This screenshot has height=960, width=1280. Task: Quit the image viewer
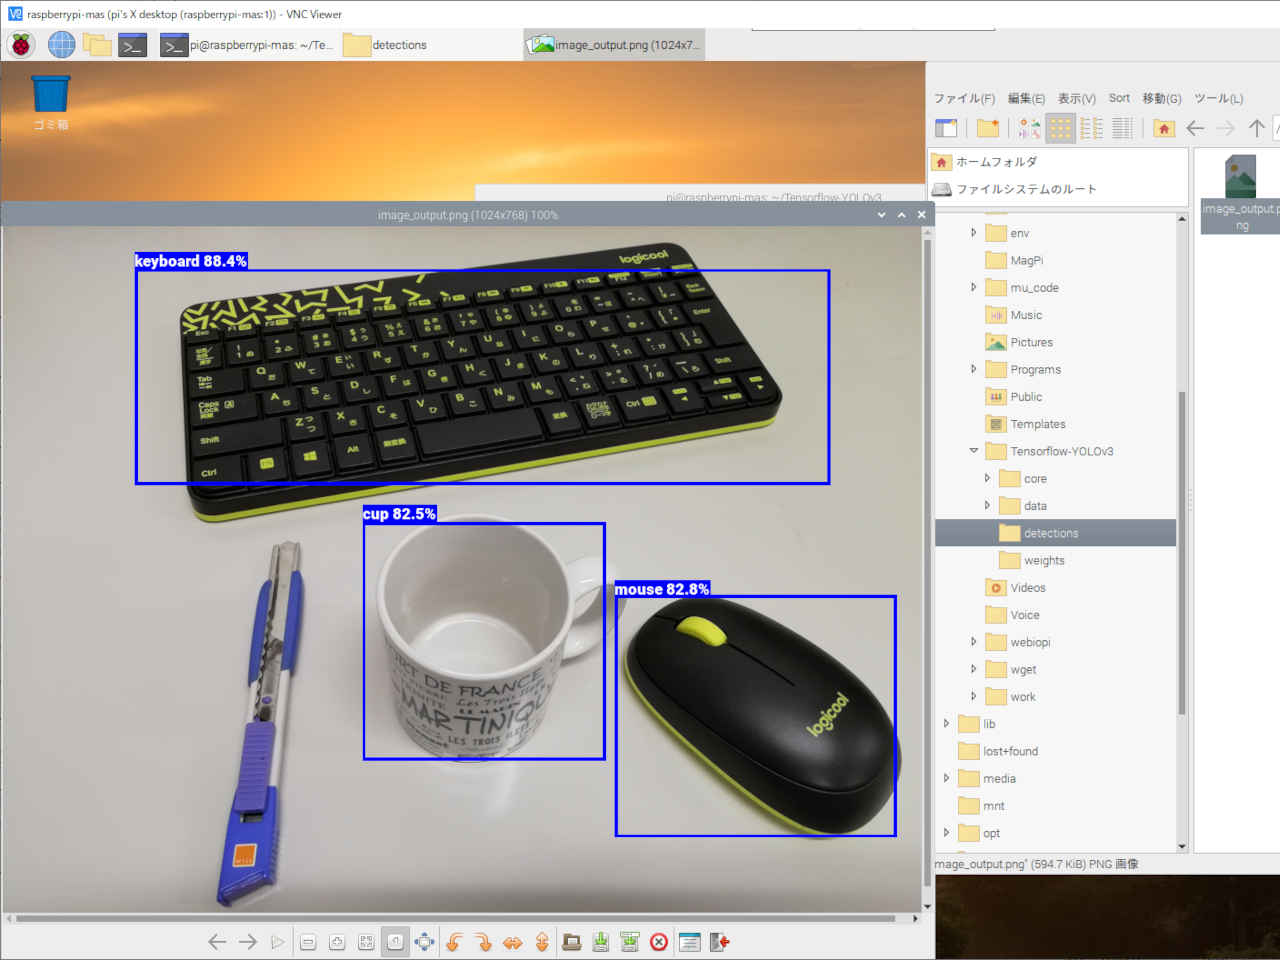[x=719, y=942]
